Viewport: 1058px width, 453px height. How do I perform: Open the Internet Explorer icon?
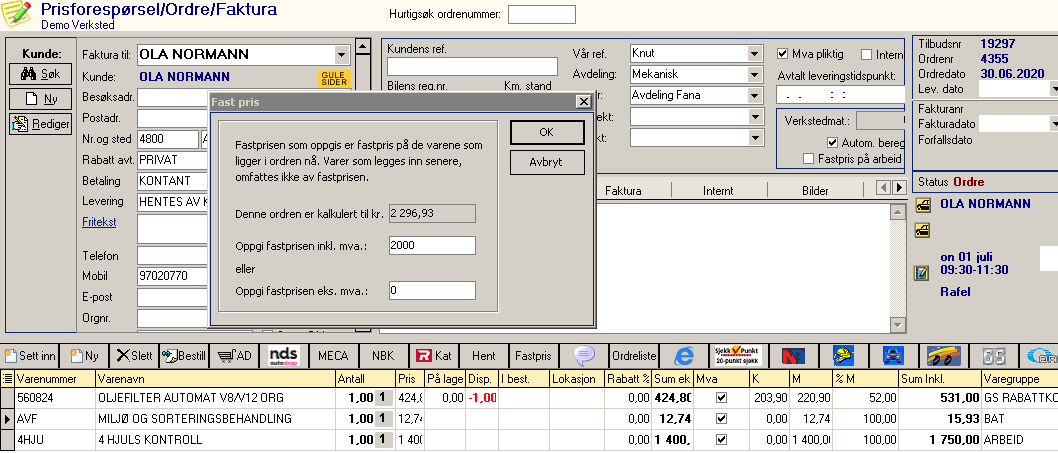[x=684, y=356]
